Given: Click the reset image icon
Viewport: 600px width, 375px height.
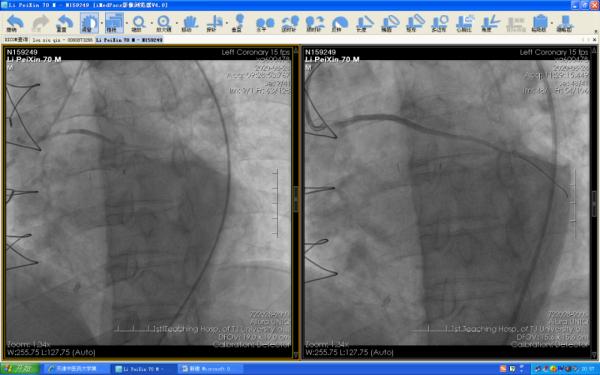Looking at the screenshot, I should click(64, 23).
